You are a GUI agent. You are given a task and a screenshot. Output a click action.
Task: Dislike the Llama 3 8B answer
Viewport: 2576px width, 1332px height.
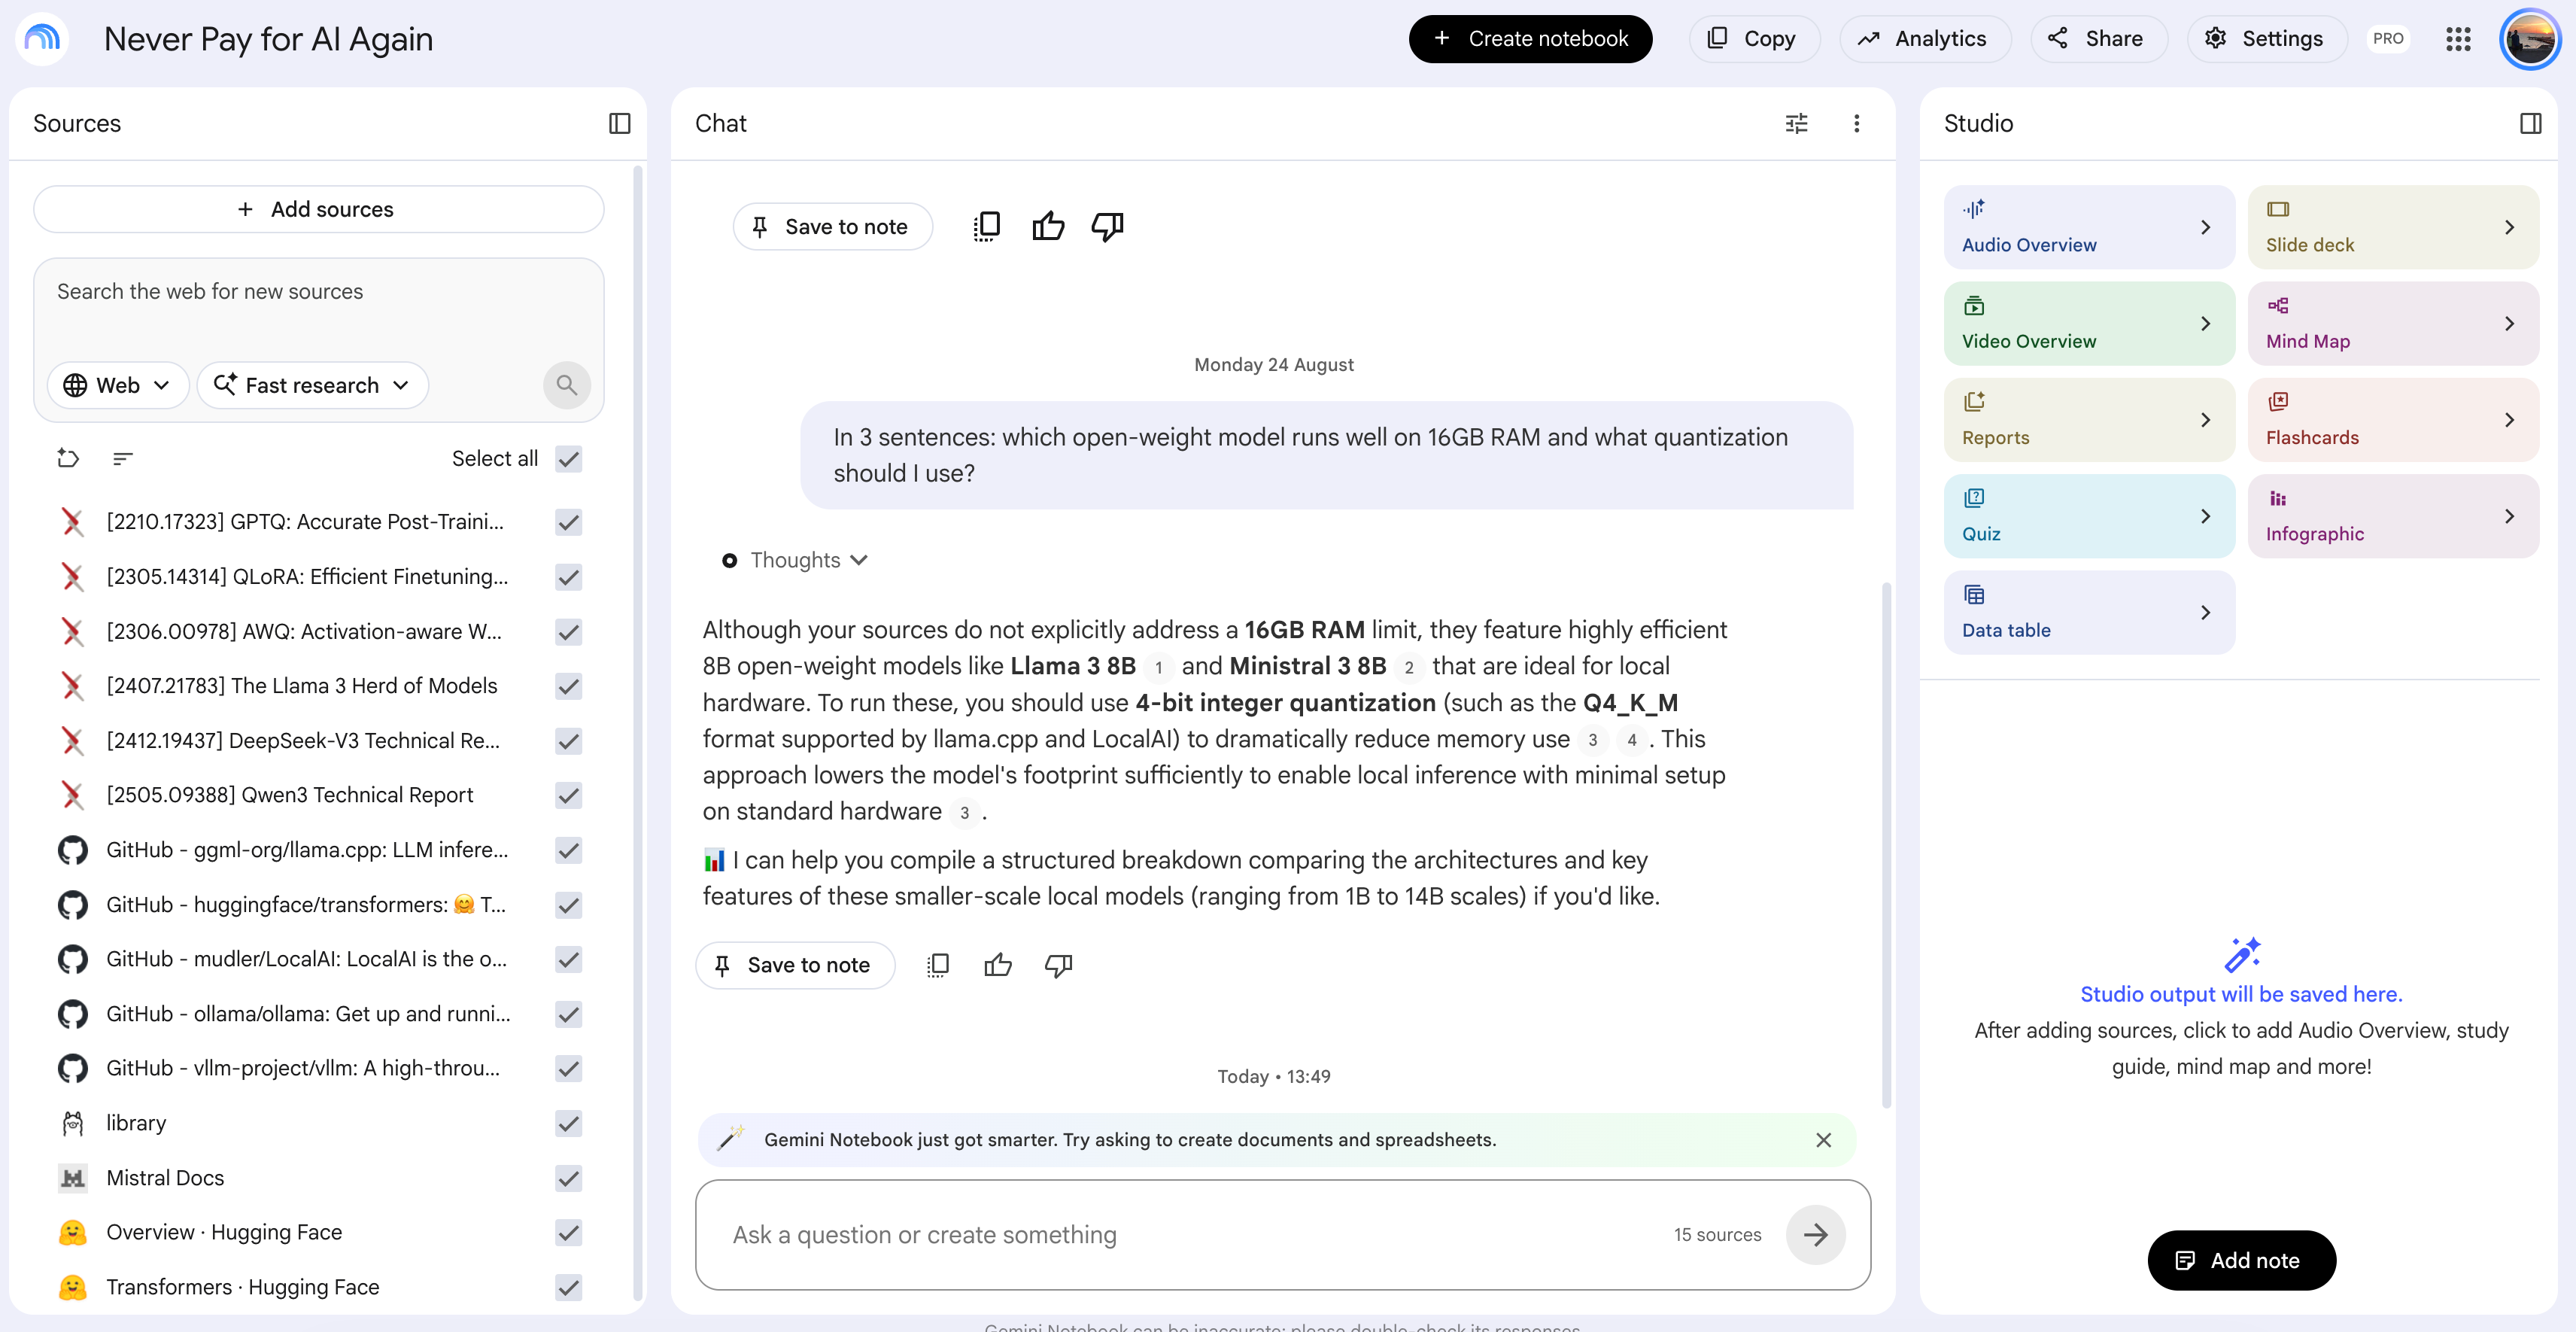click(1058, 965)
